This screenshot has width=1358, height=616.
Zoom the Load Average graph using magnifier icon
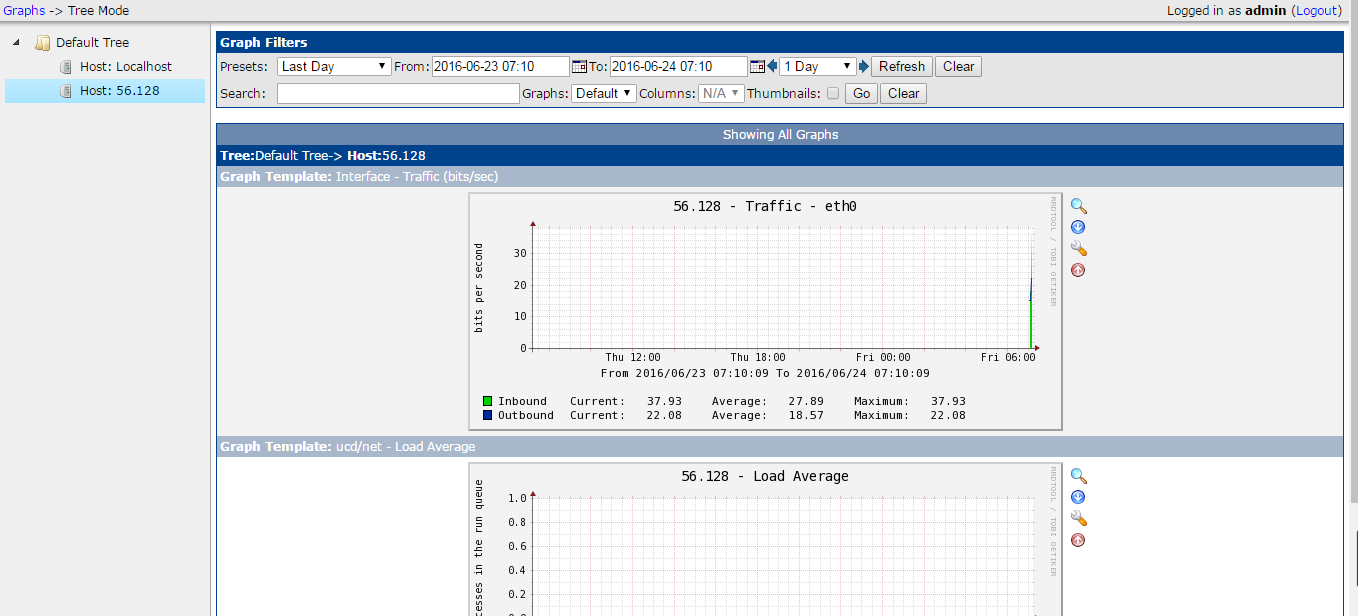click(1078, 477)
